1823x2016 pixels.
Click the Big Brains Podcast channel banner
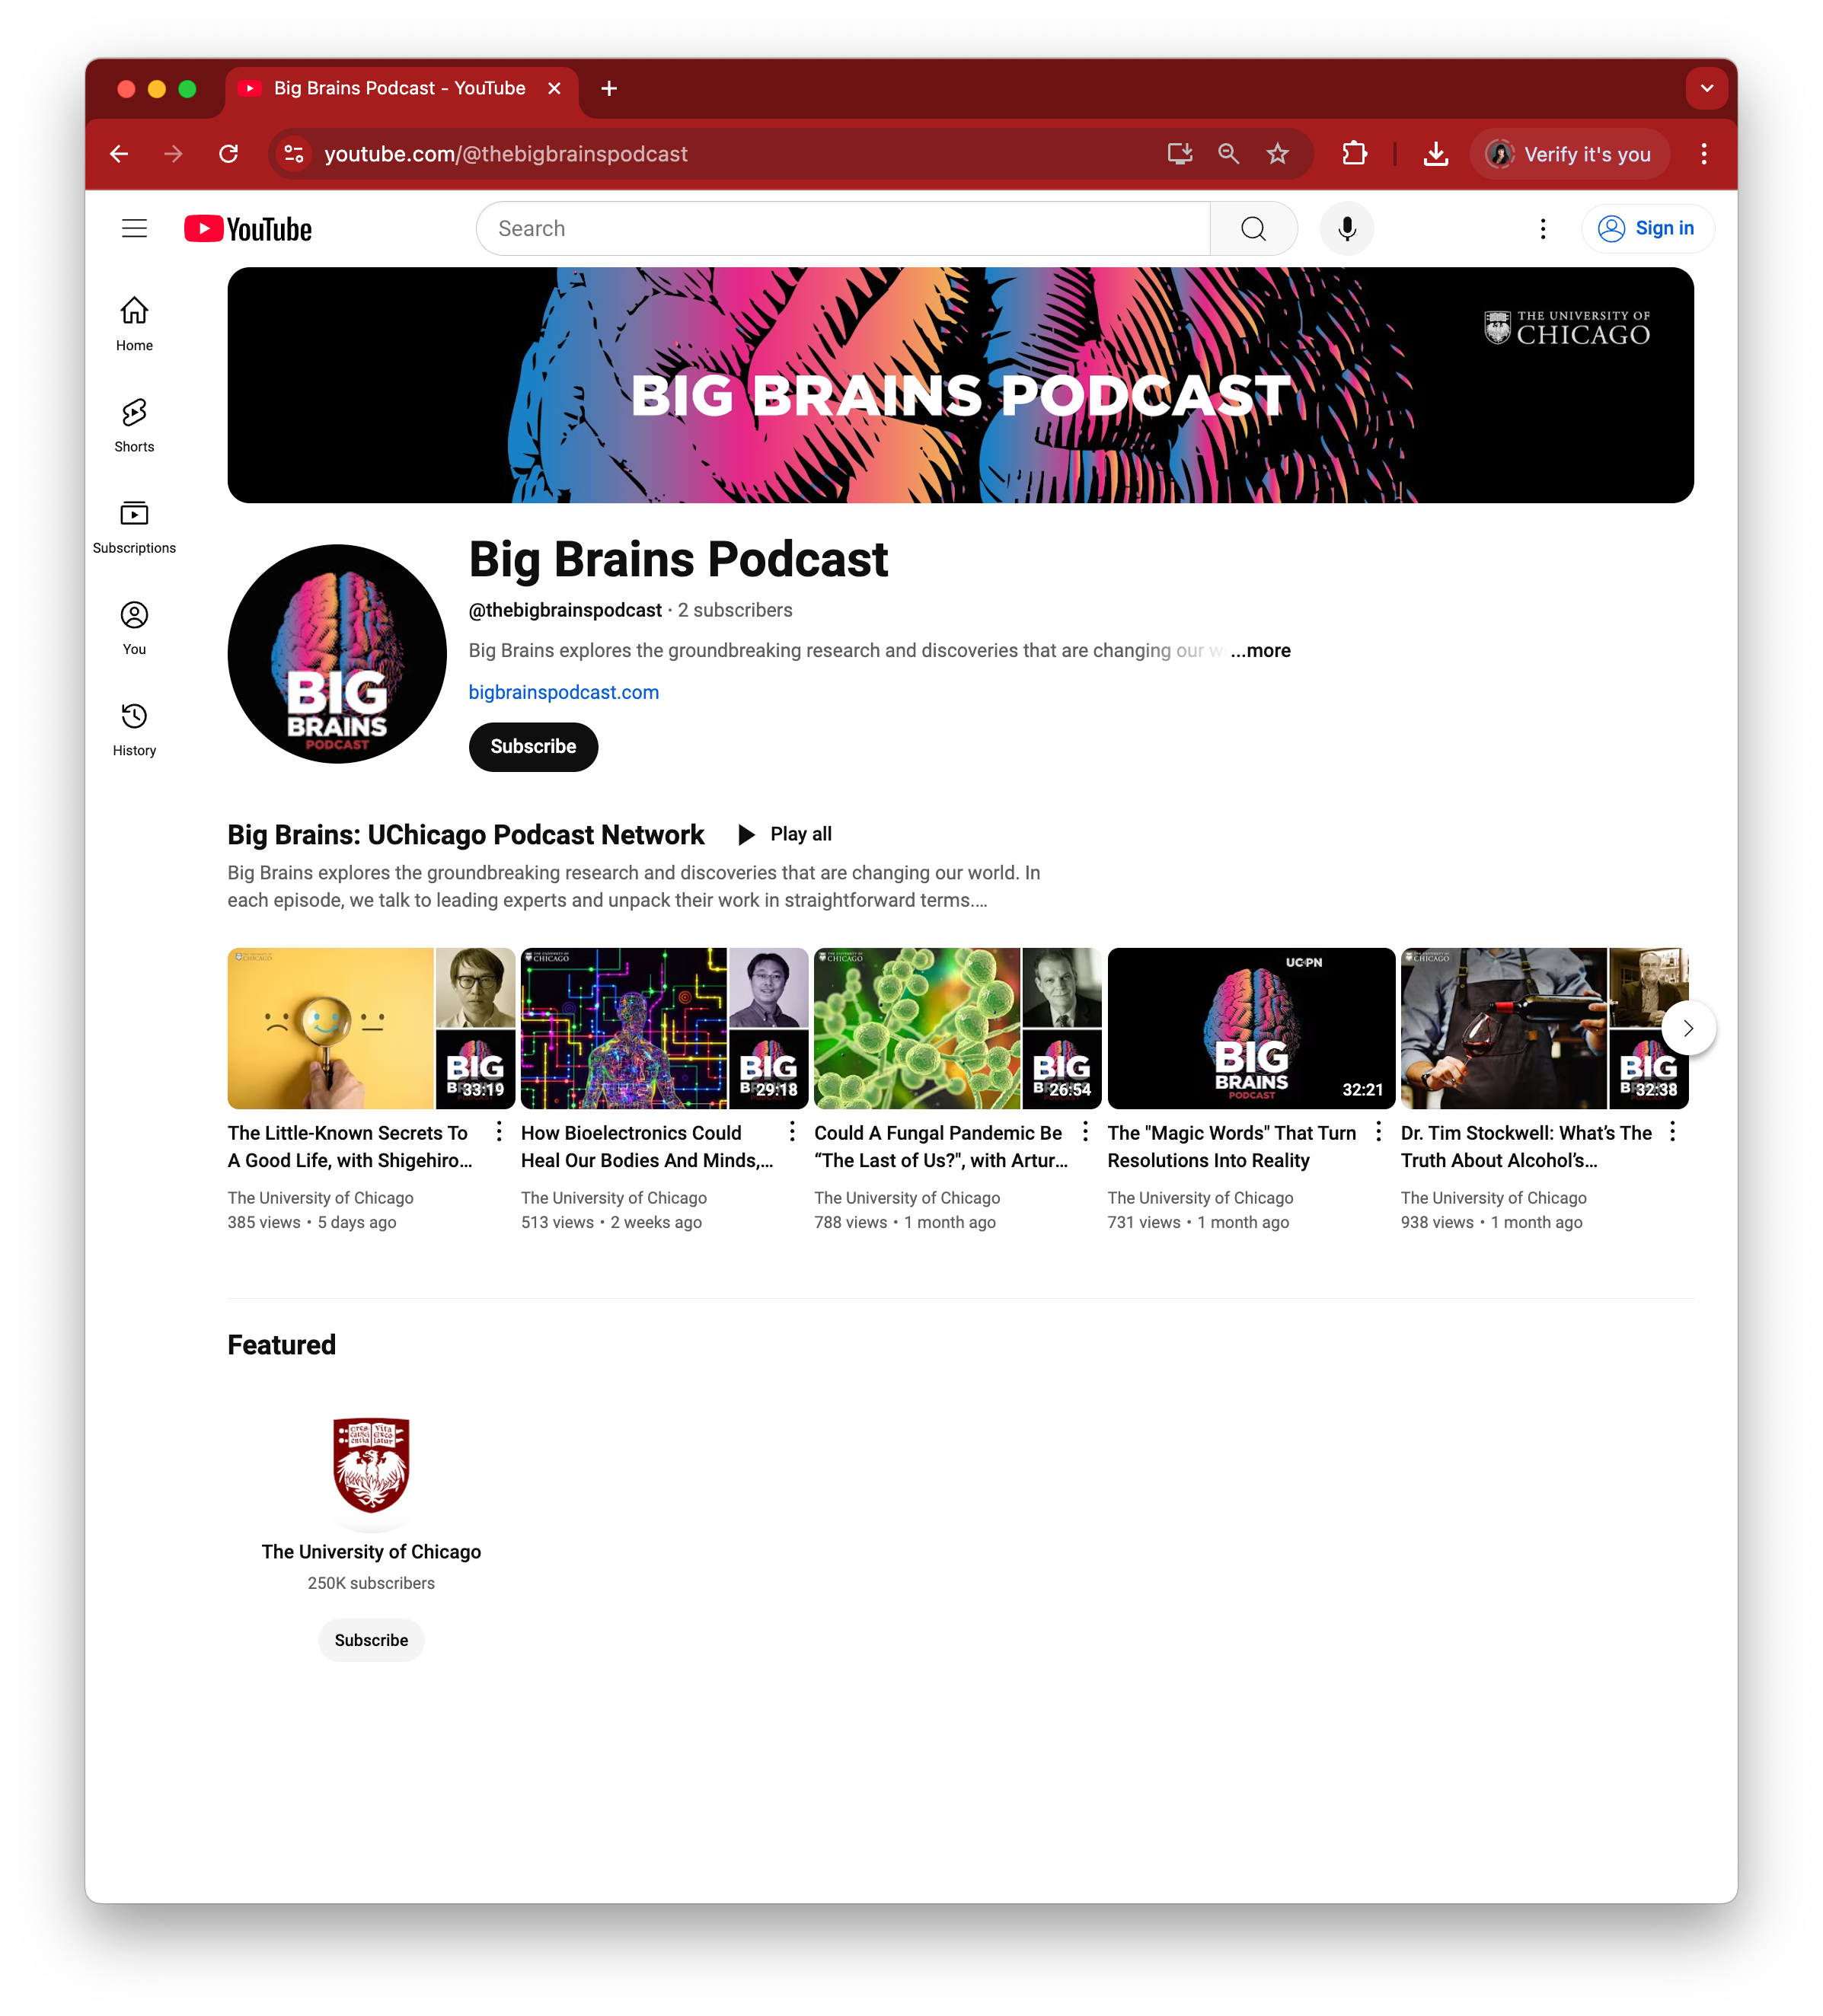[x=960, y=385]
